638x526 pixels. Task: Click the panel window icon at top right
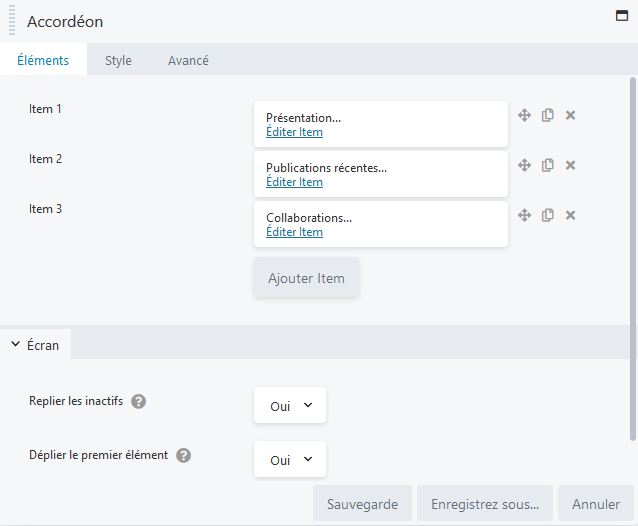coord(622,16)
